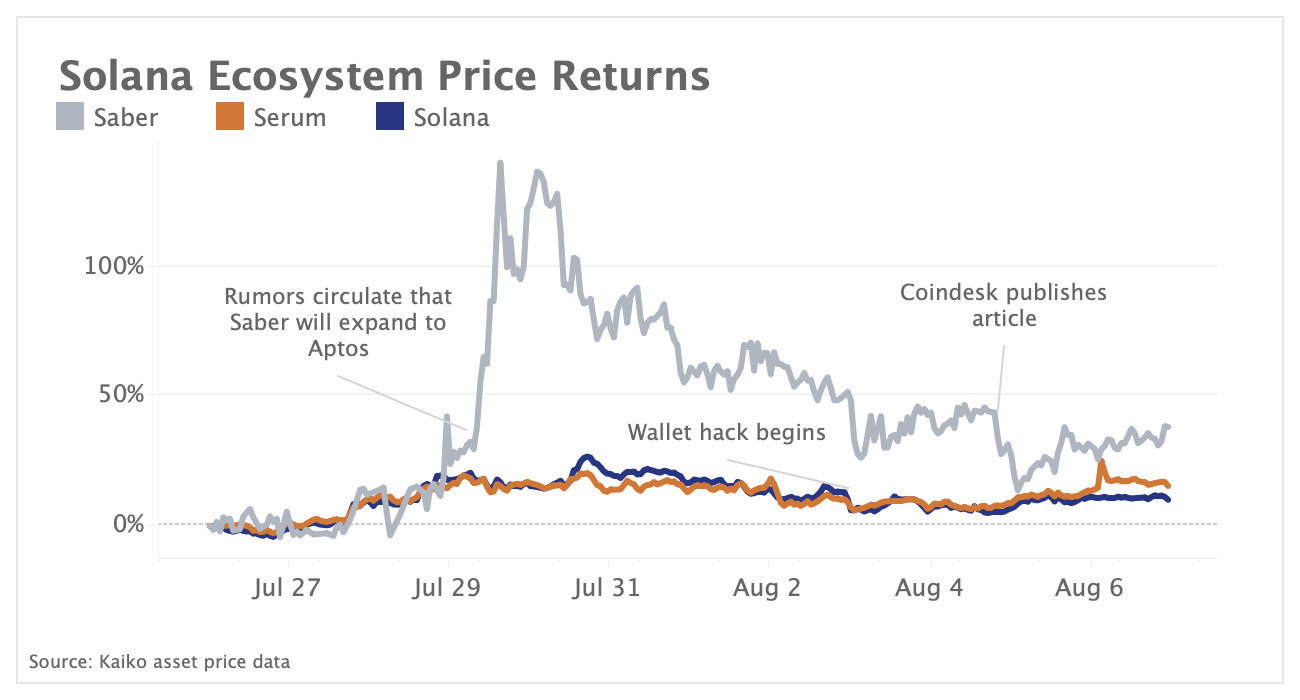
Task: Click the Solana Ecosystem Price Returns title
Action: (384, 76)
